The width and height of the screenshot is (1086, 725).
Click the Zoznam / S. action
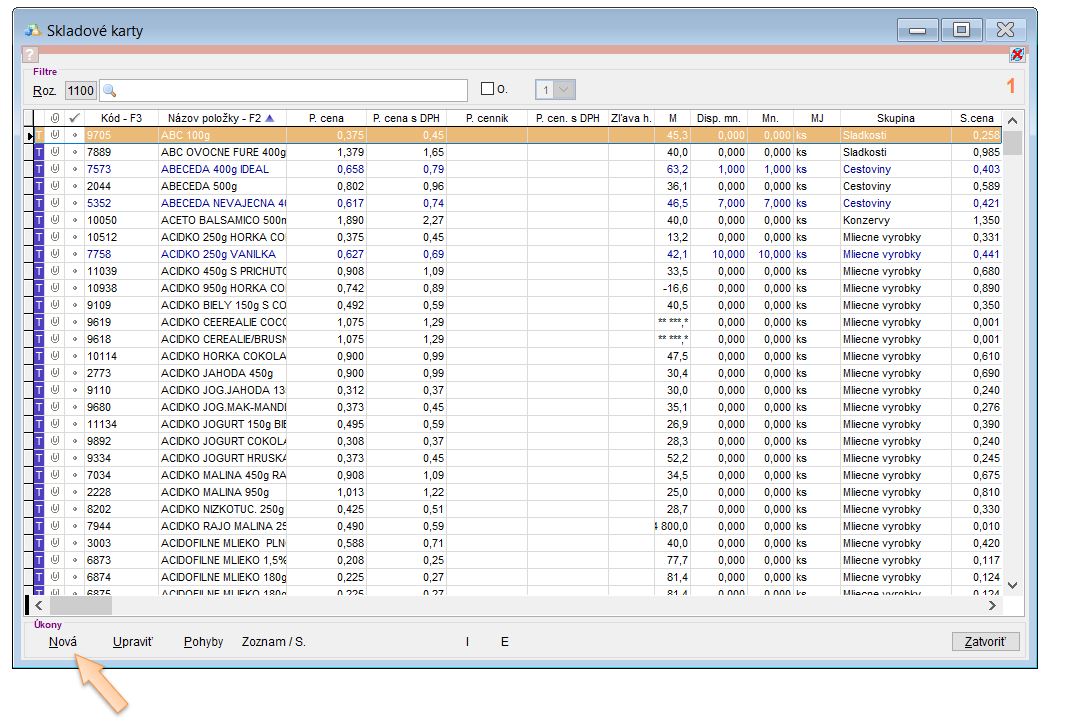(273, 642)
